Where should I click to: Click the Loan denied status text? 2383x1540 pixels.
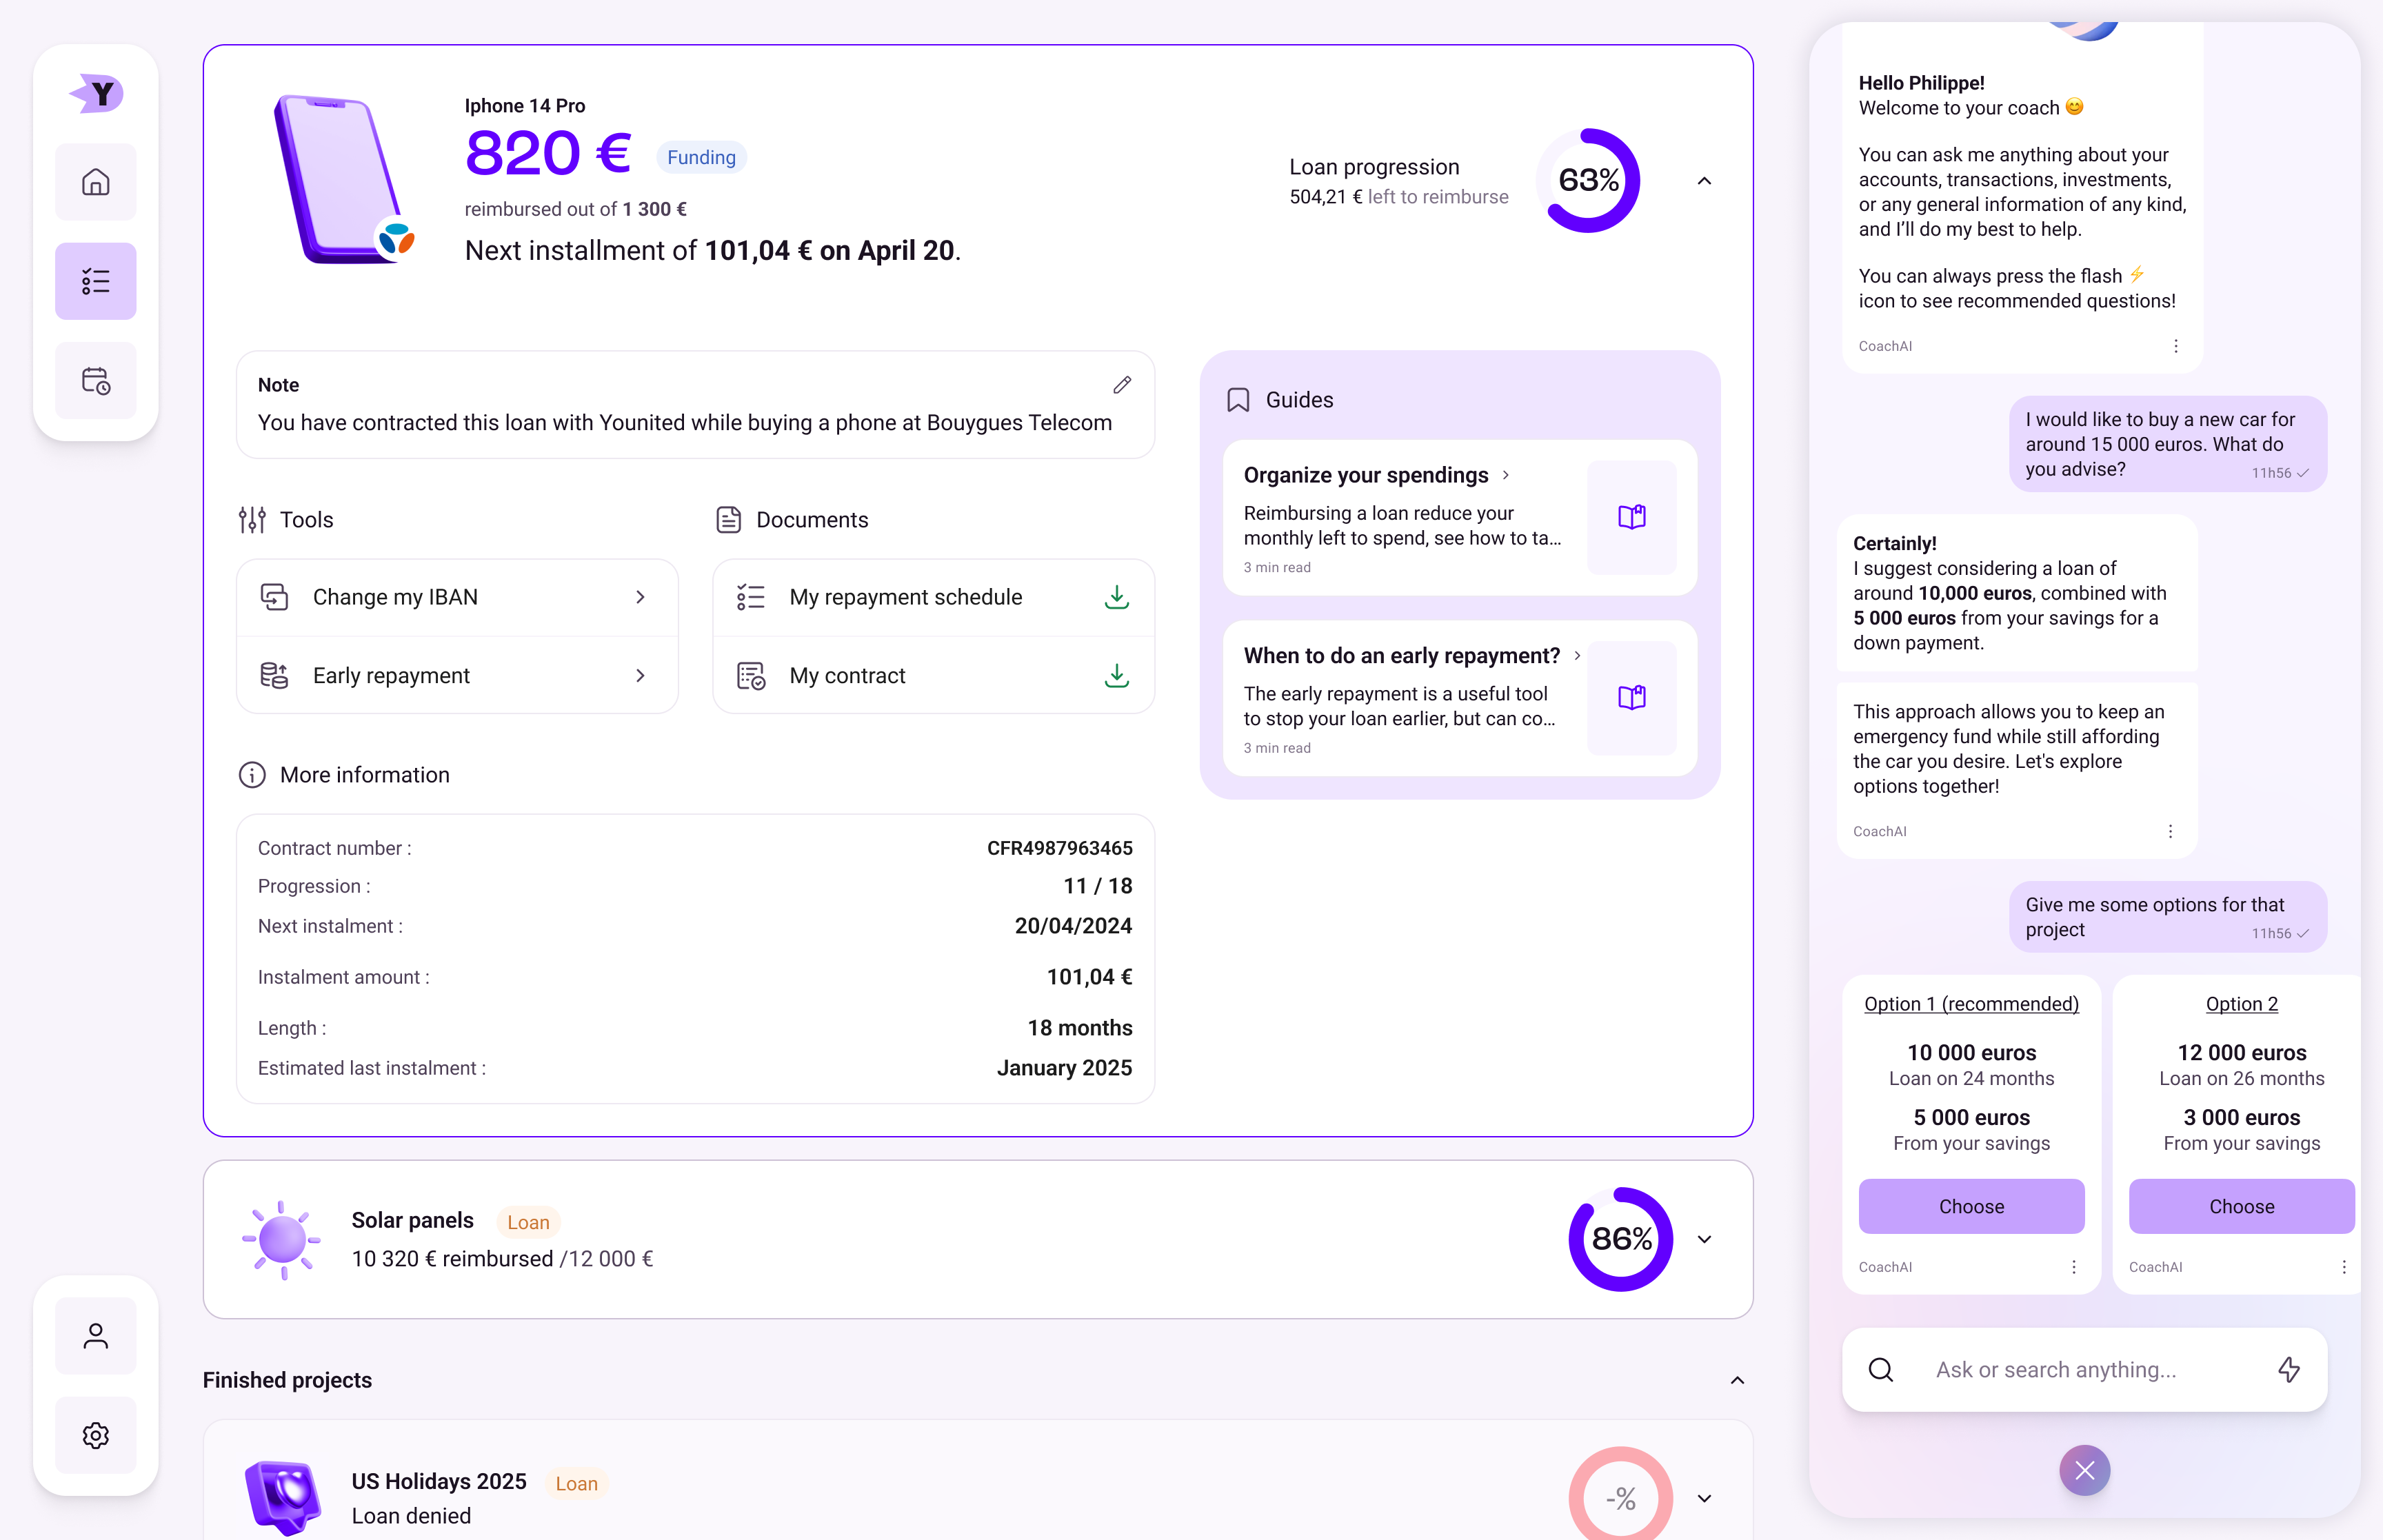411,1516
